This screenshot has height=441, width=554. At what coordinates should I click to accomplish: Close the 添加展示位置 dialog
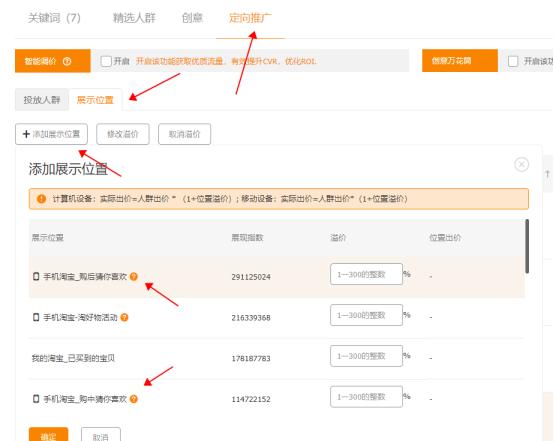point(521,164)
